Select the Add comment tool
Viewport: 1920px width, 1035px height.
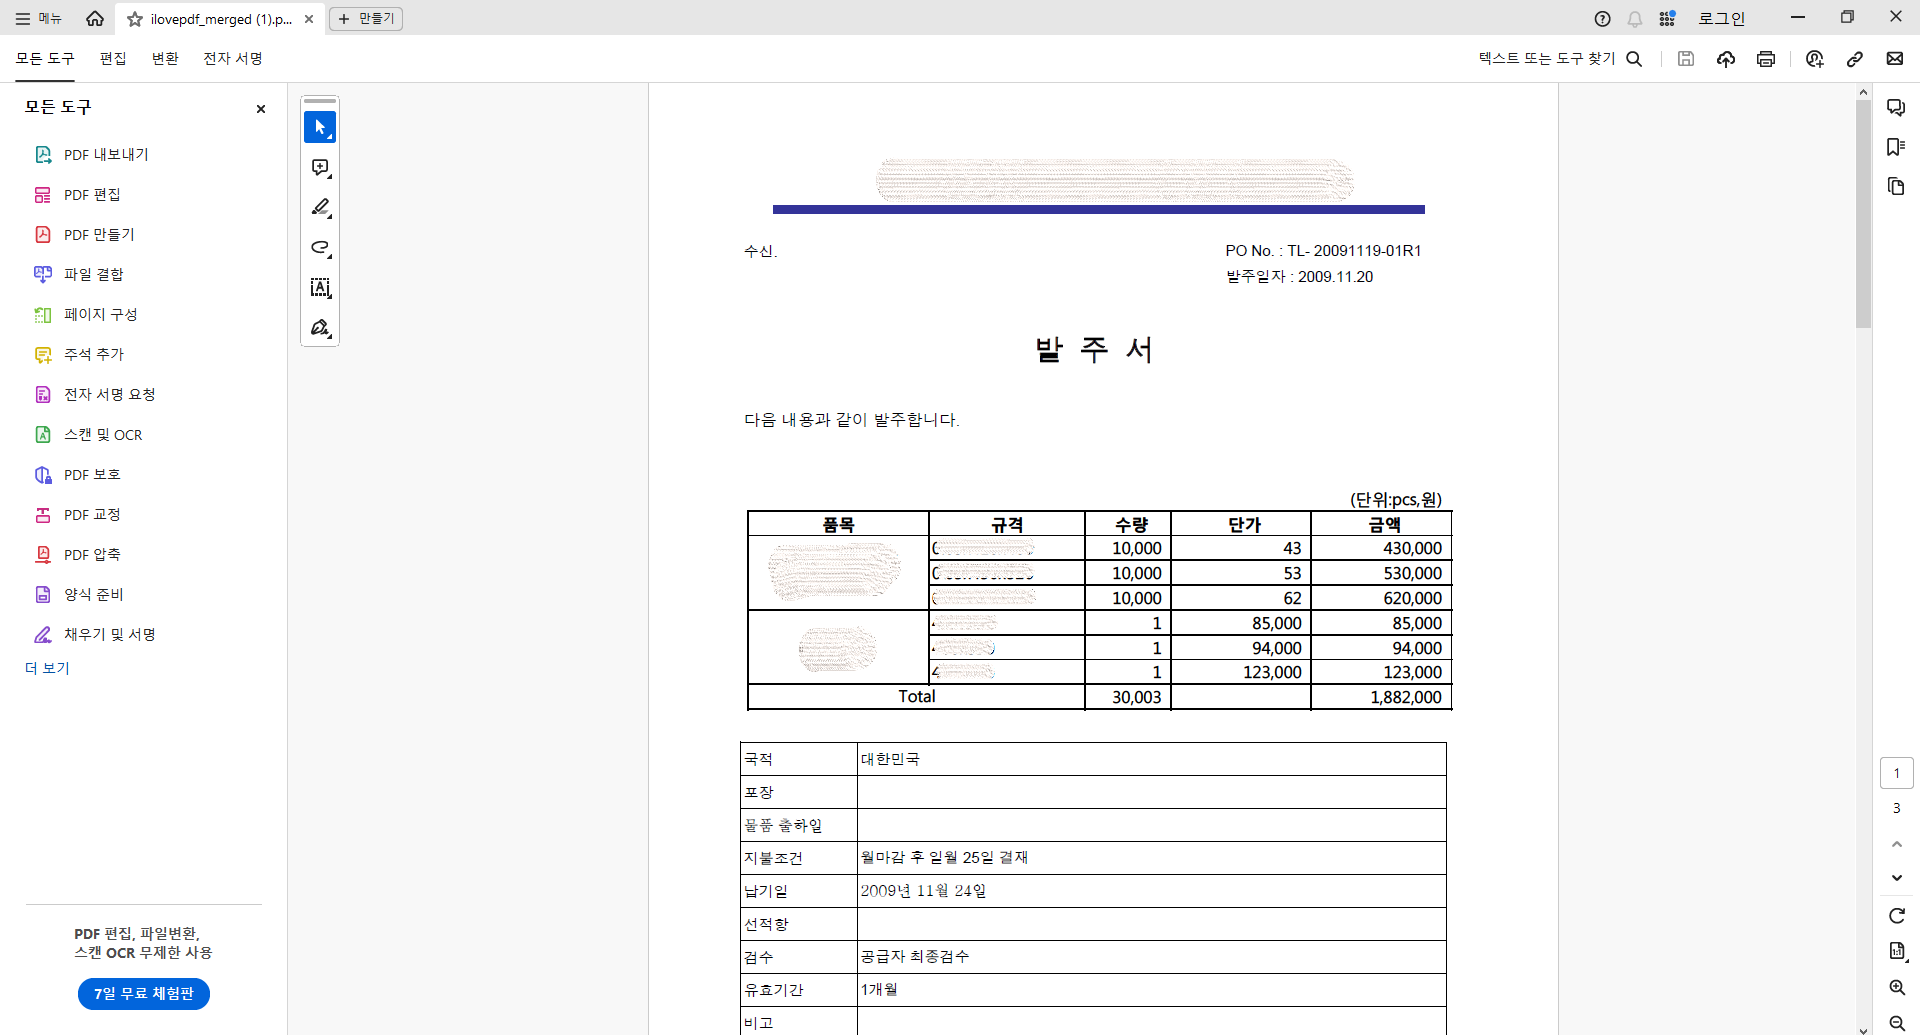click(320, 168)
